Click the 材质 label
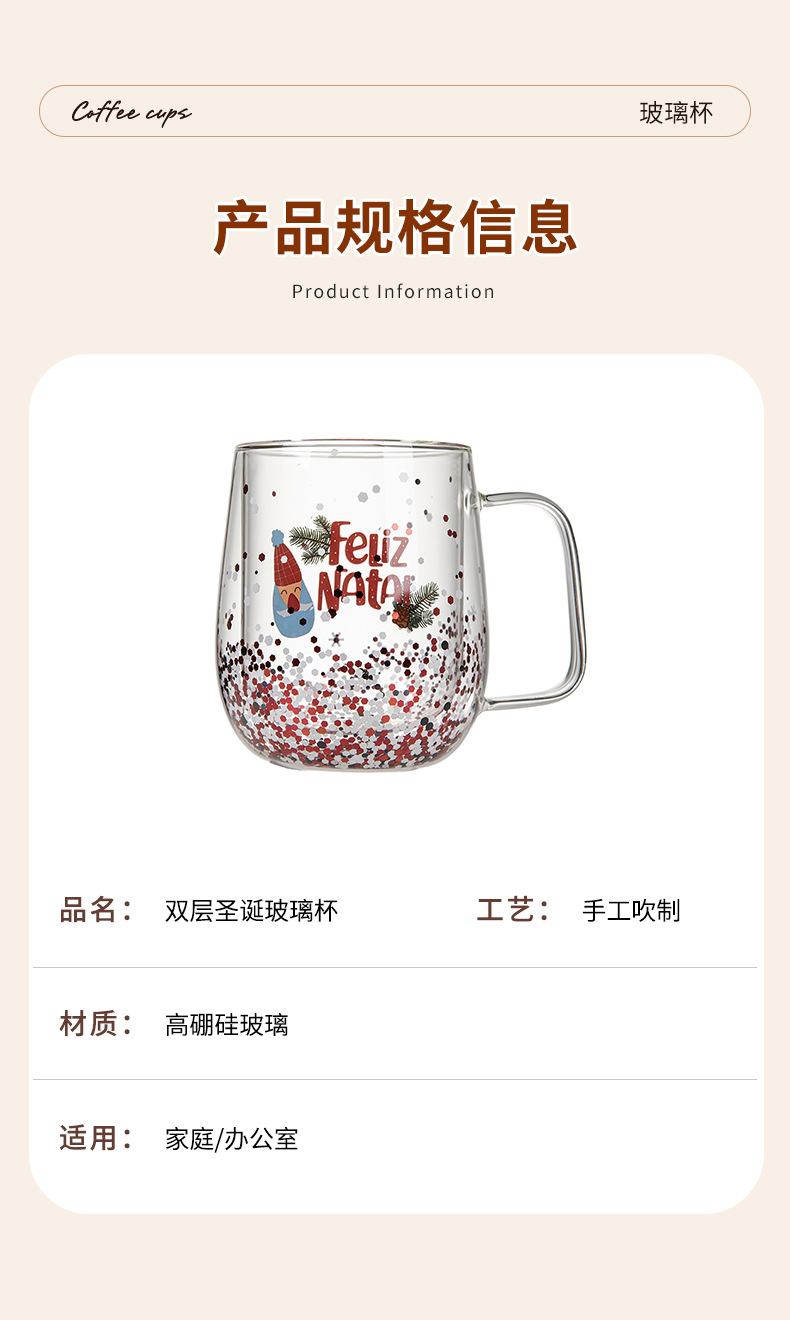790x1320 pixels. 97,1024
